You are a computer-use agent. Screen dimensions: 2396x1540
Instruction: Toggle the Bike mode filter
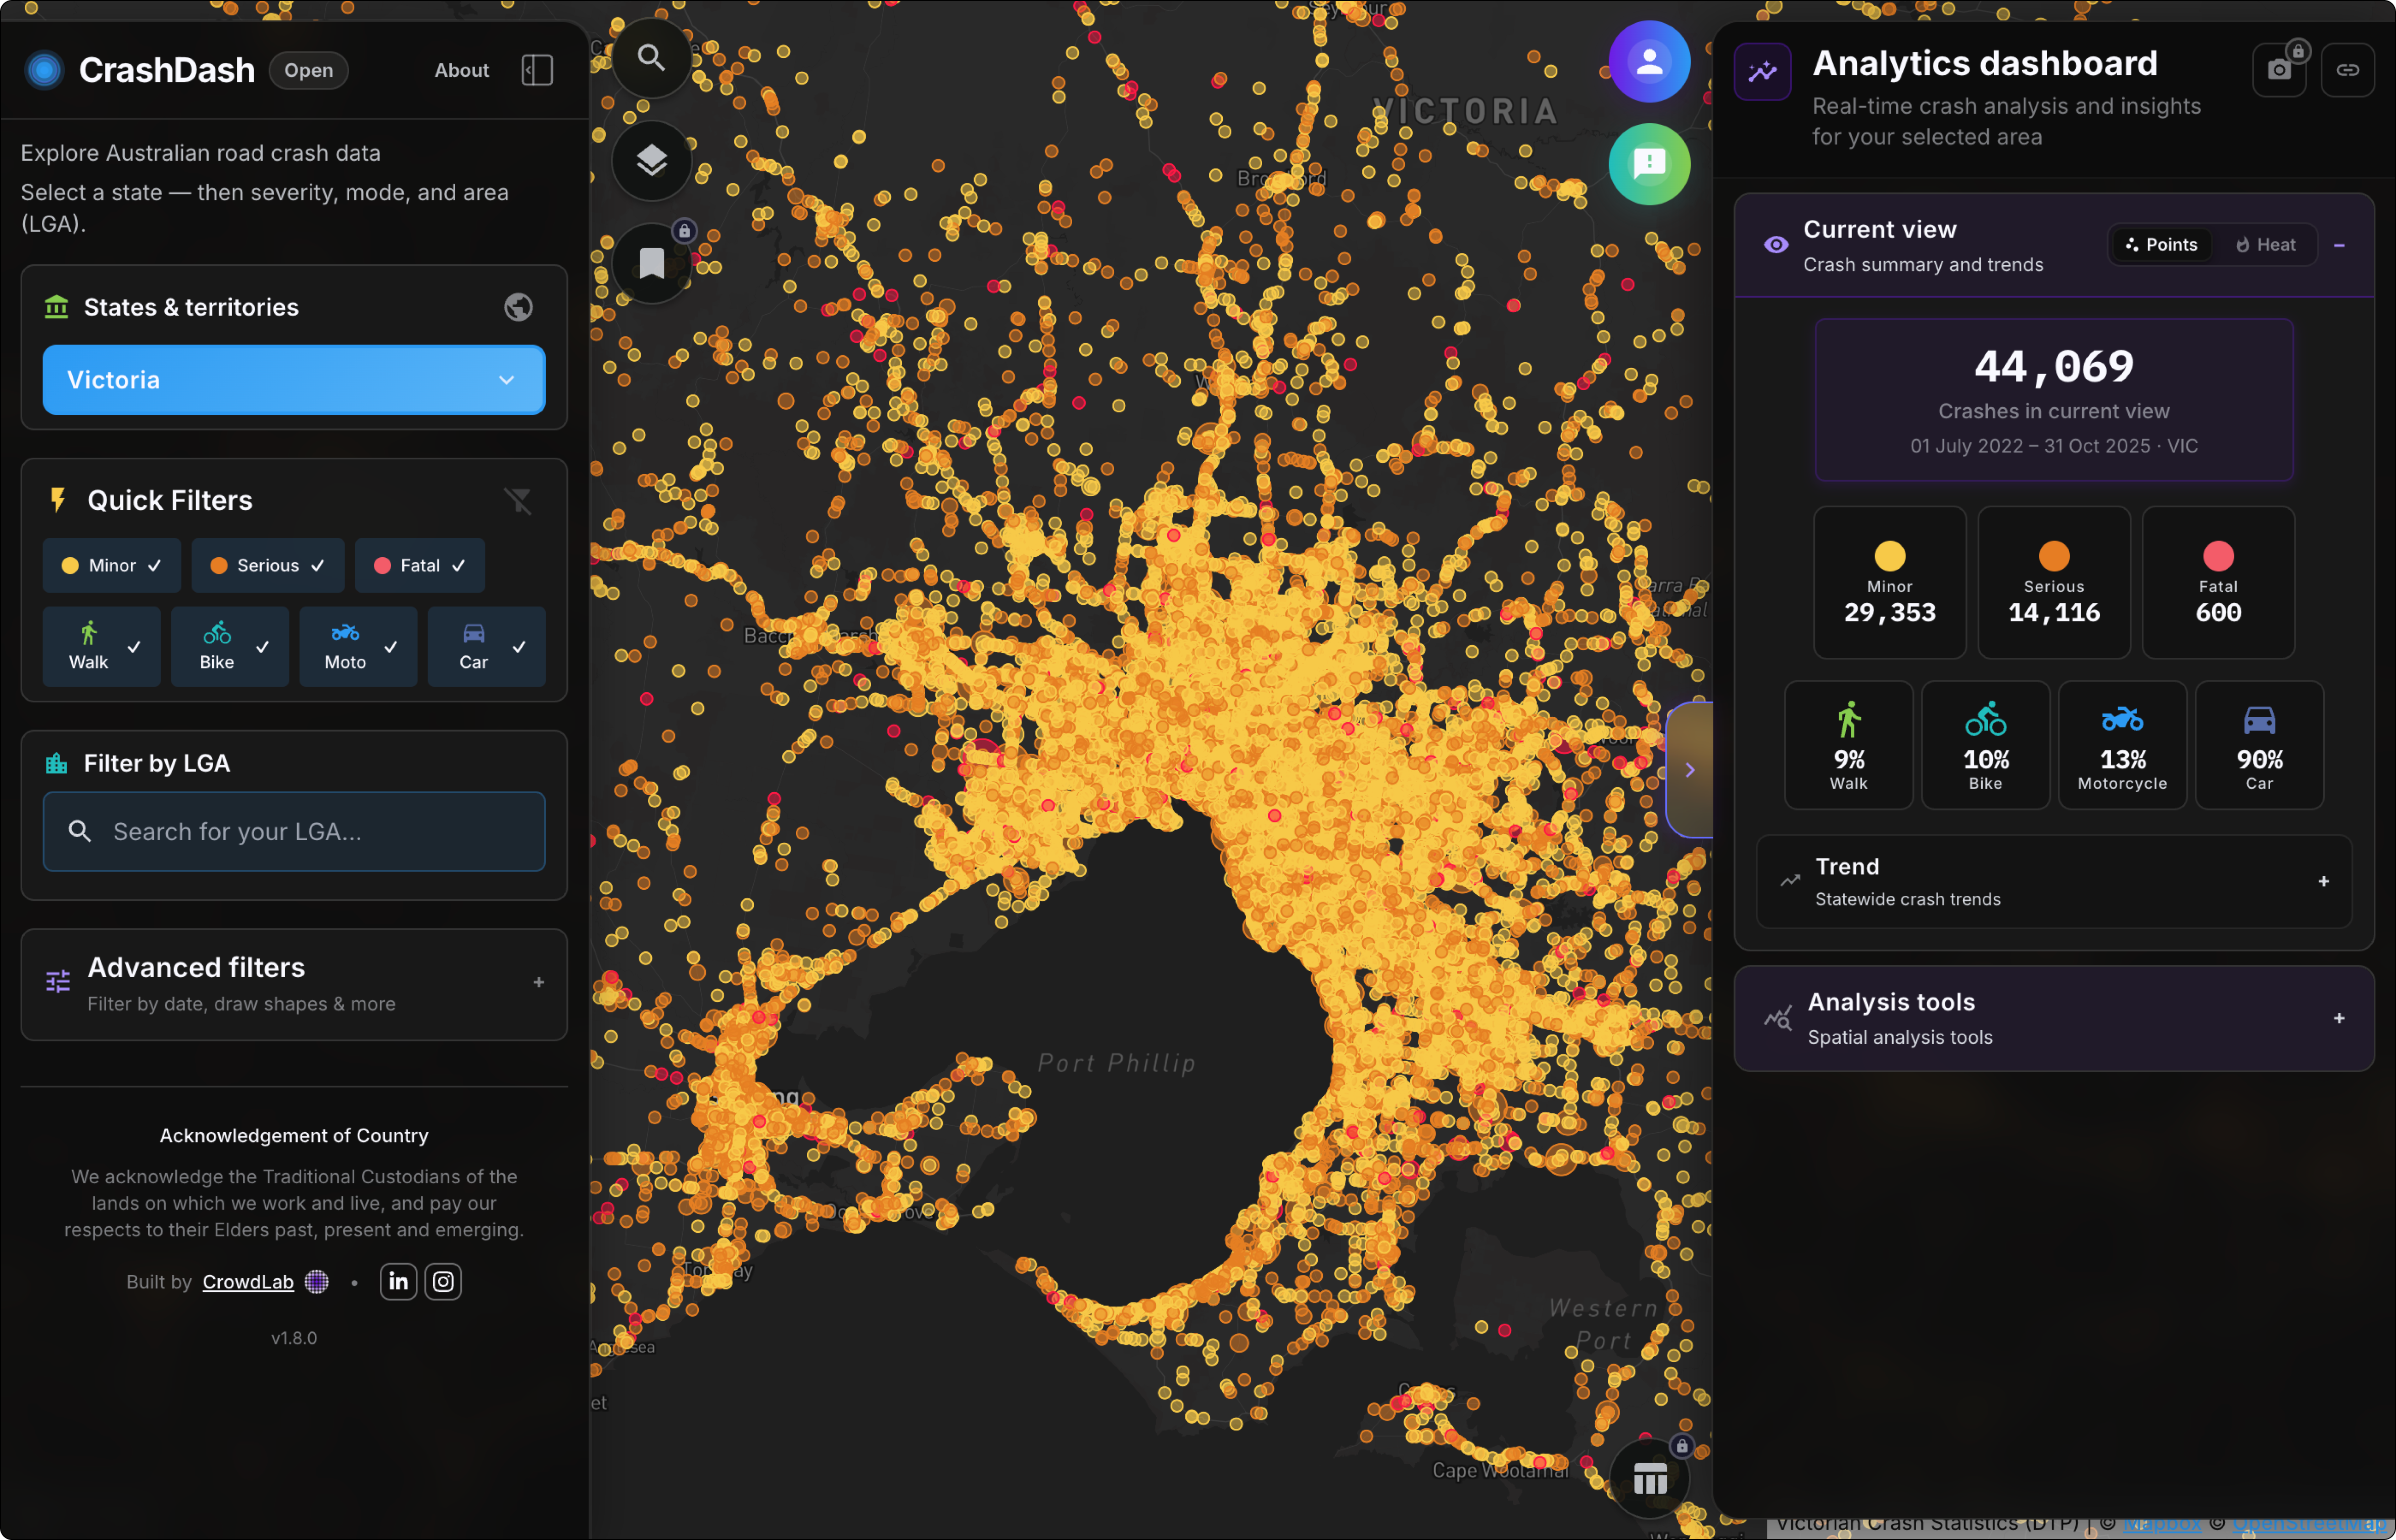pos(230,646)
